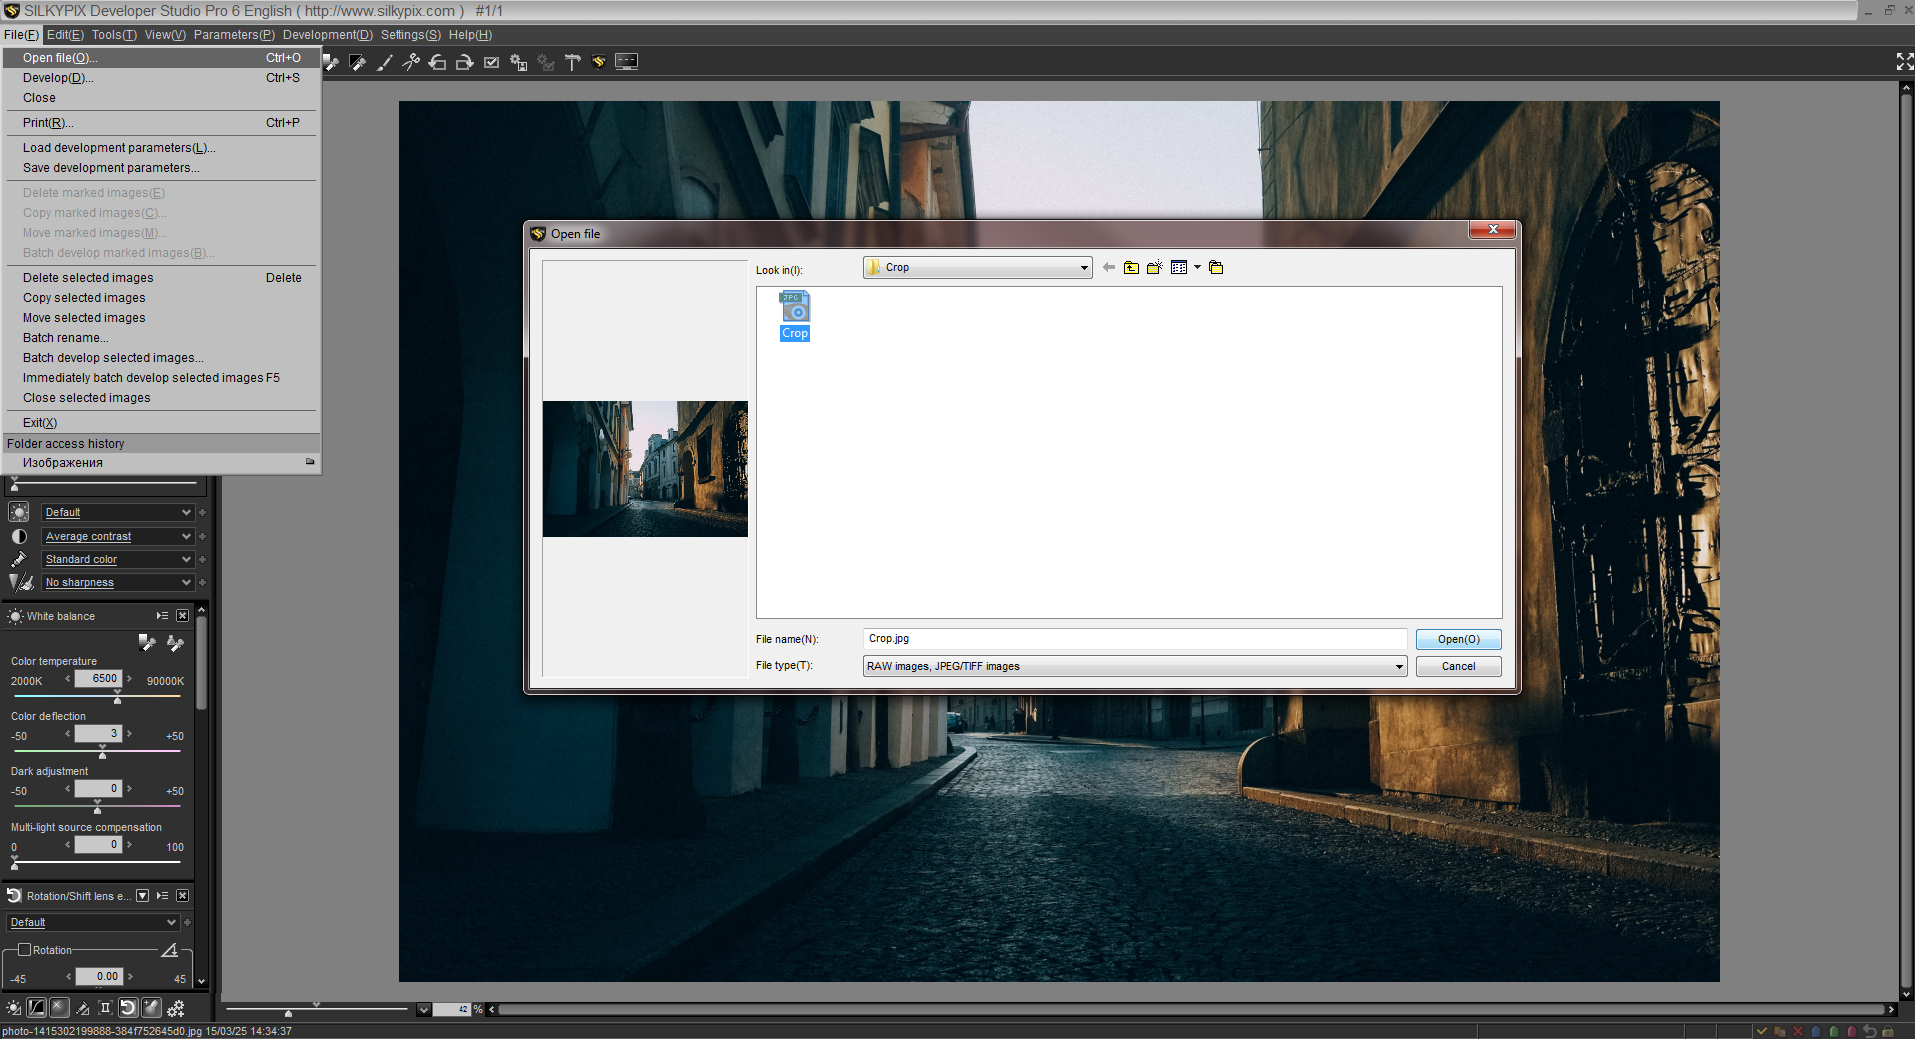Click the File name input field

click(x=1134, y=639)
